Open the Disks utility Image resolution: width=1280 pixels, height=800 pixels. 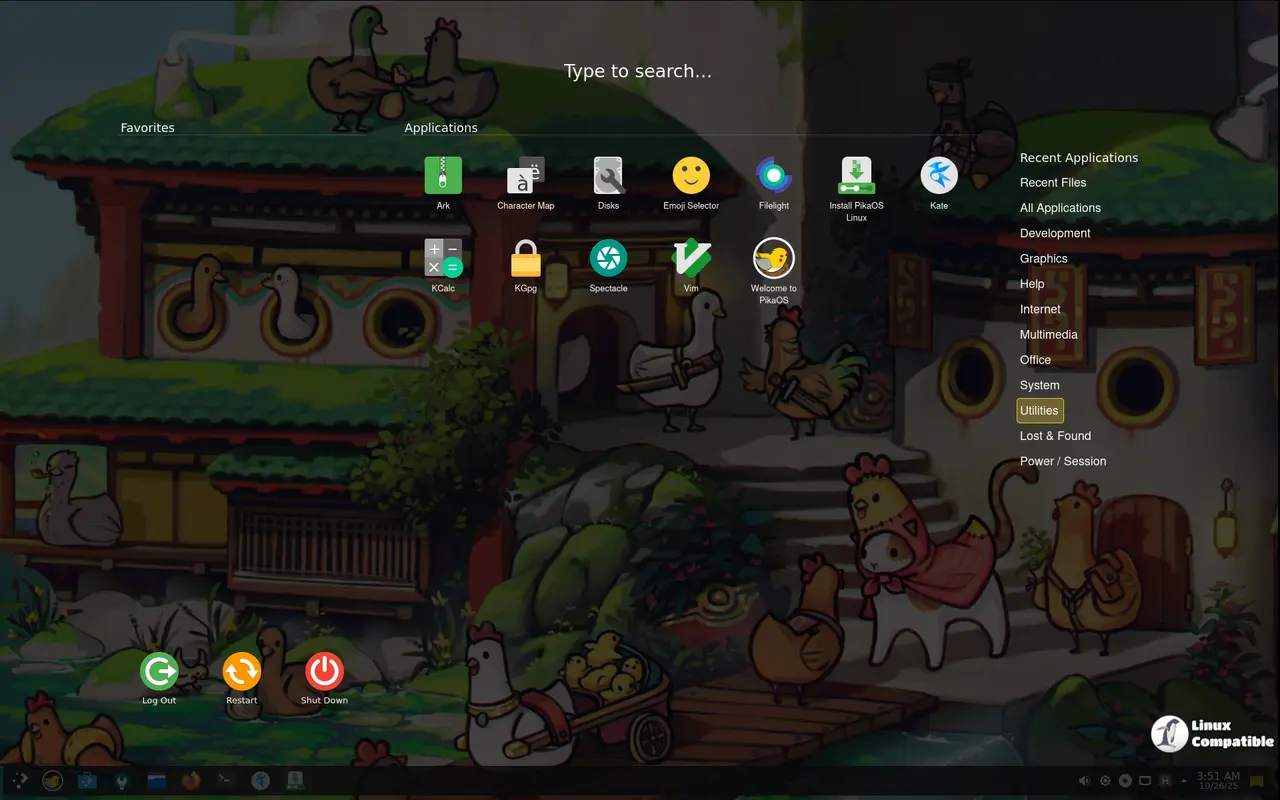(x=608, y=176)
